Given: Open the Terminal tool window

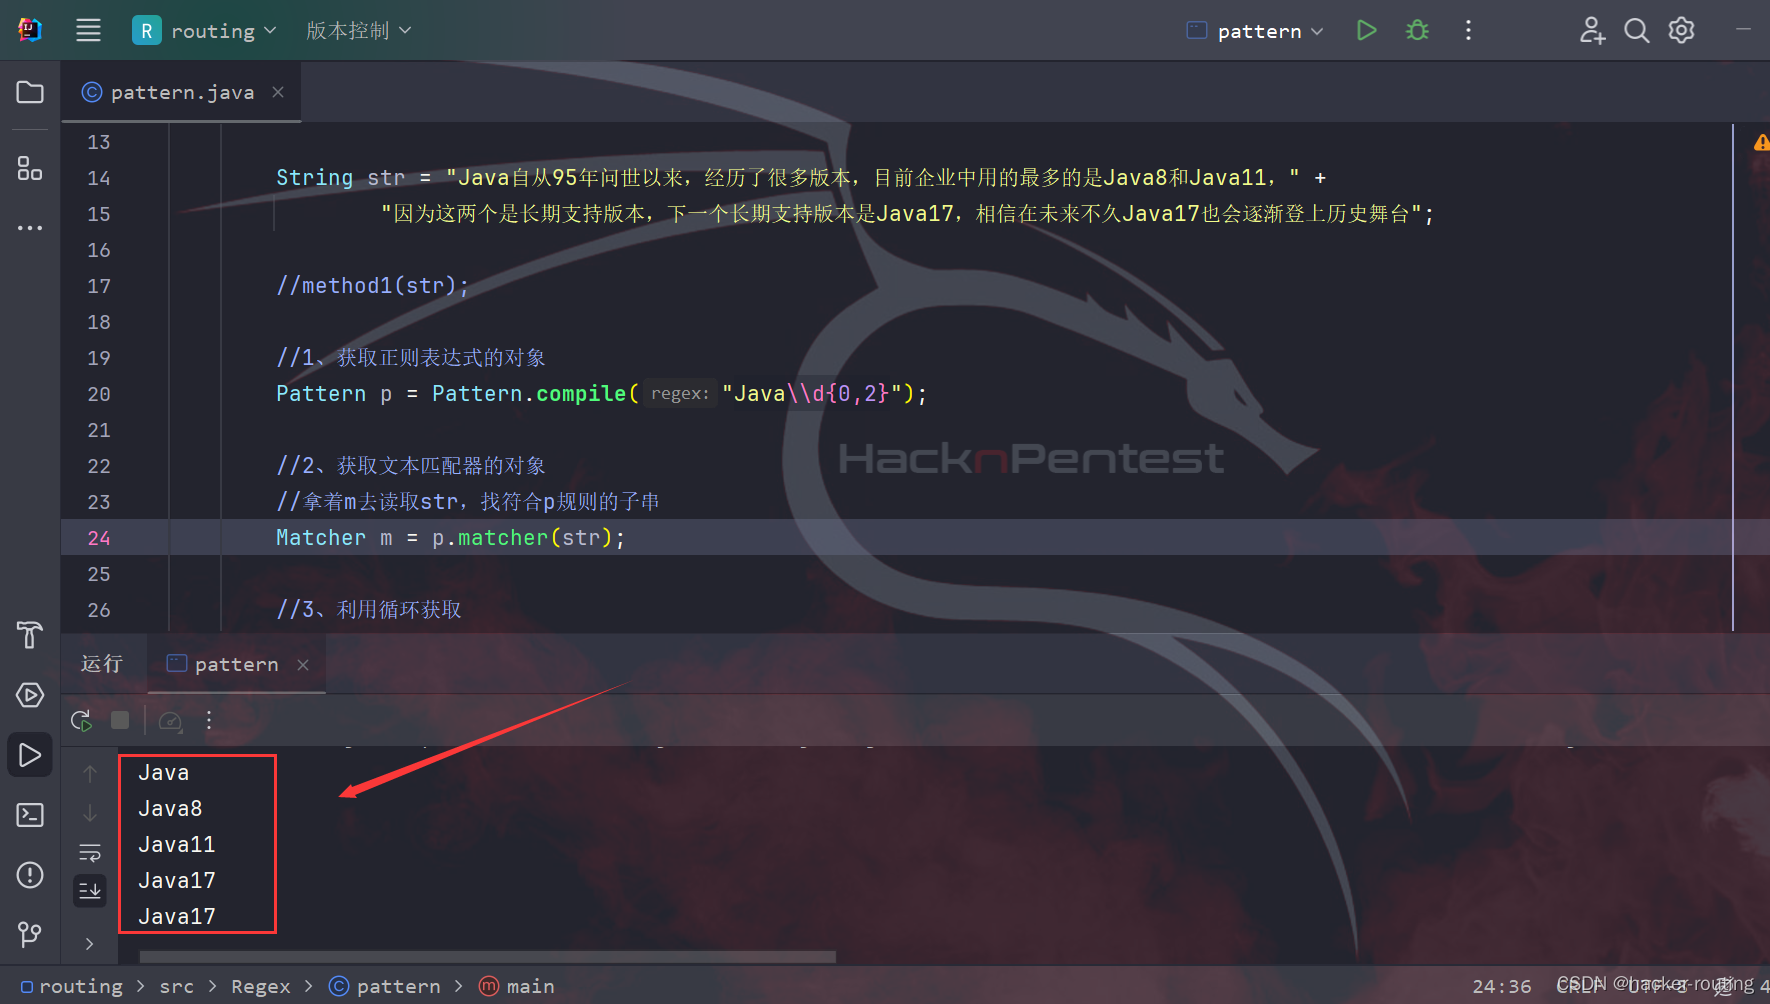Looking at the screenshot, I should click(29, 815).
